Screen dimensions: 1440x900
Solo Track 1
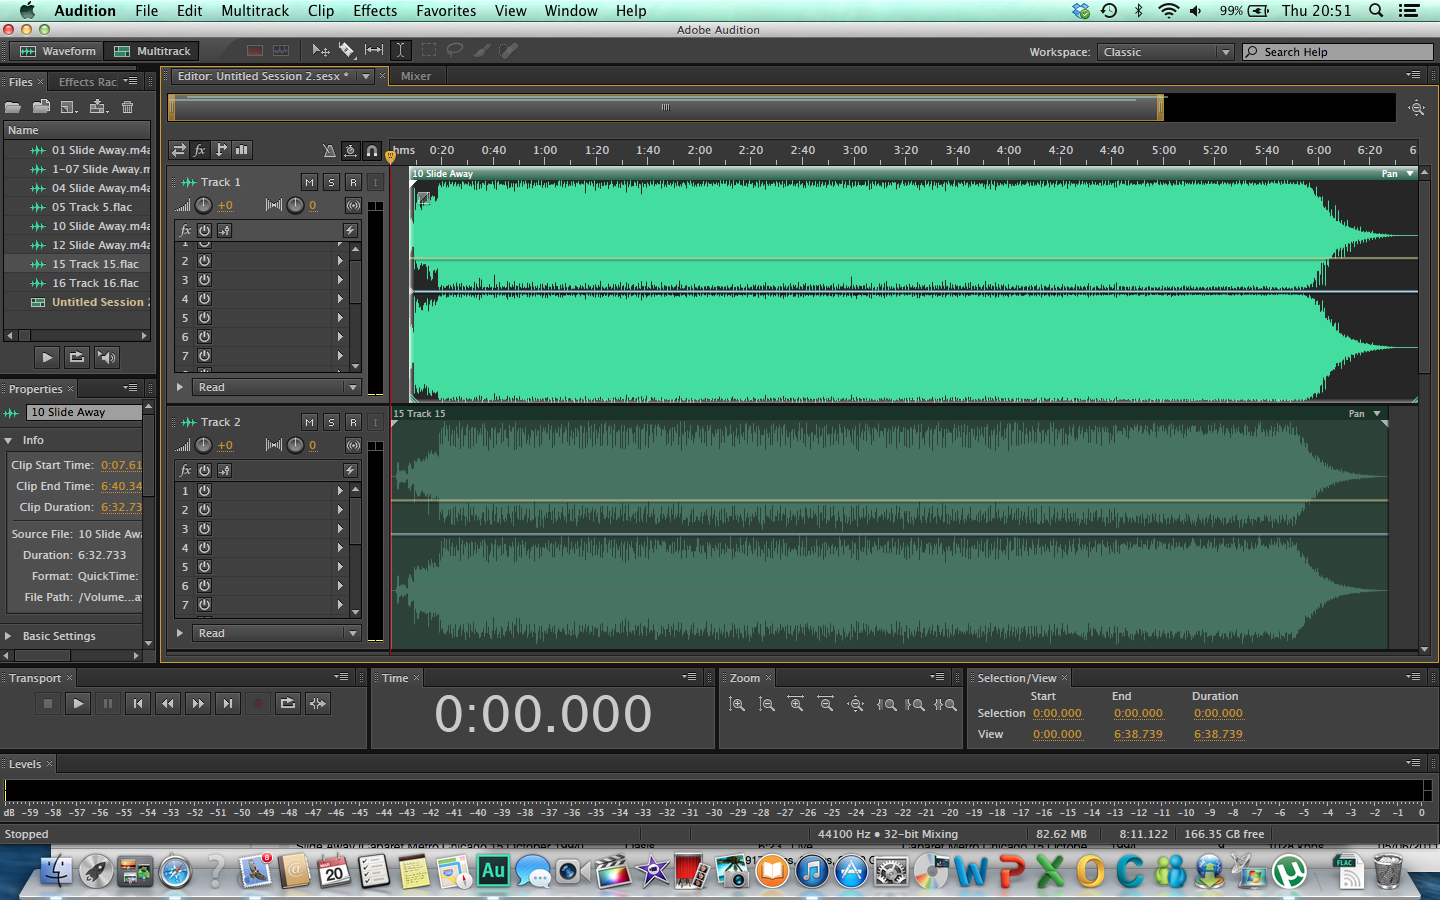[x=332, y=182]
